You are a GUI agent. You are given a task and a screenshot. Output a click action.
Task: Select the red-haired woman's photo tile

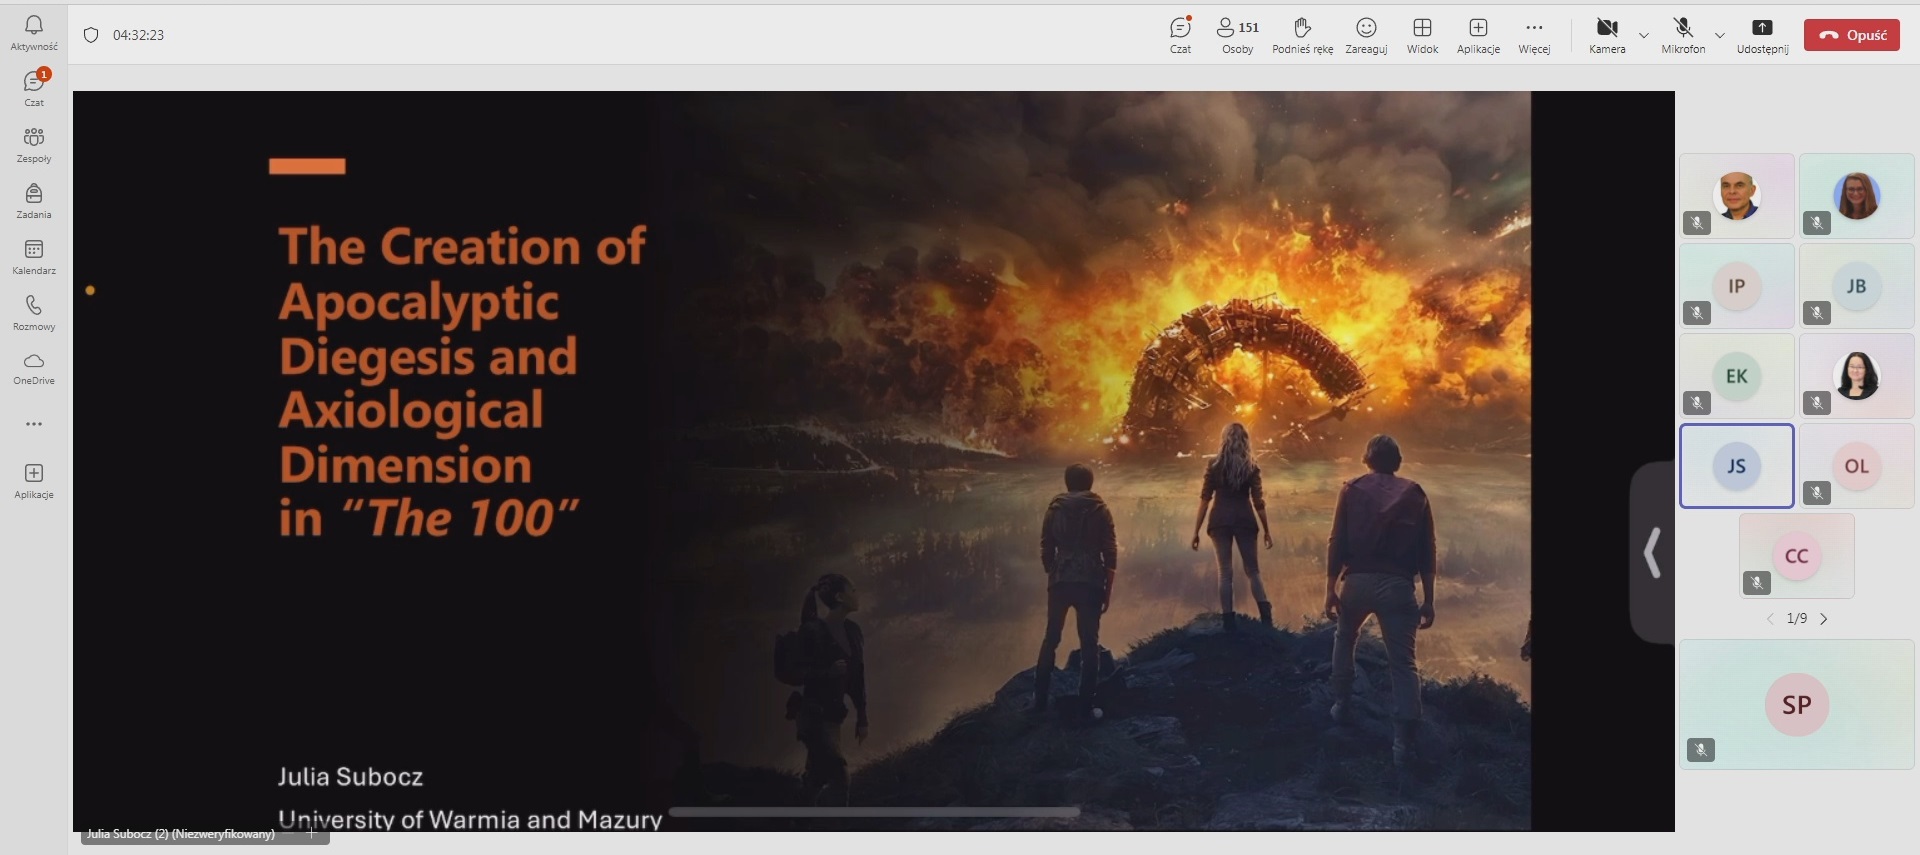click(1857, 196)
